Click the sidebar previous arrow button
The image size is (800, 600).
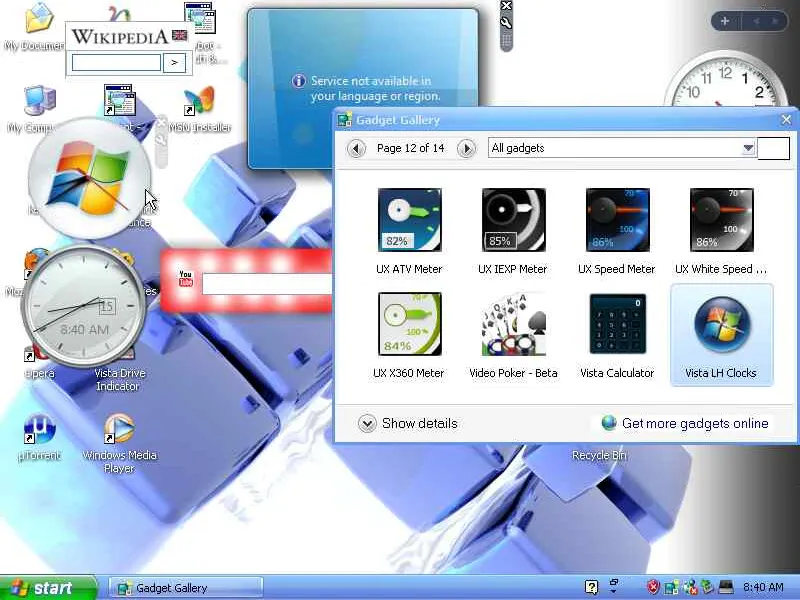pos(757,21)
